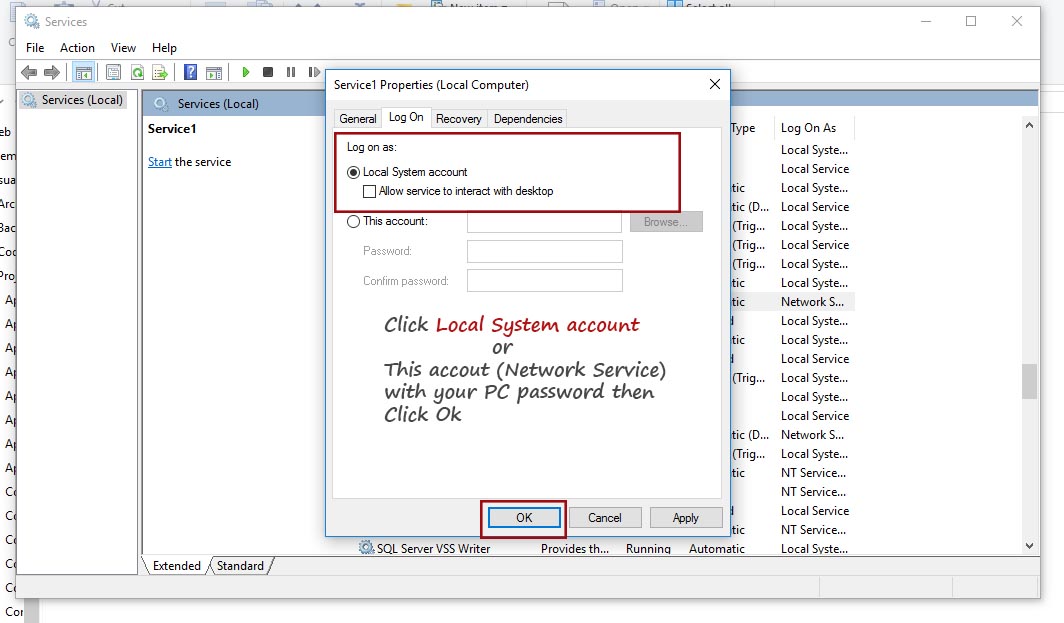Viewport: 1064px width, 623px height.
Task: Open Properties via the toolbar icon
Action: [113, 72]
